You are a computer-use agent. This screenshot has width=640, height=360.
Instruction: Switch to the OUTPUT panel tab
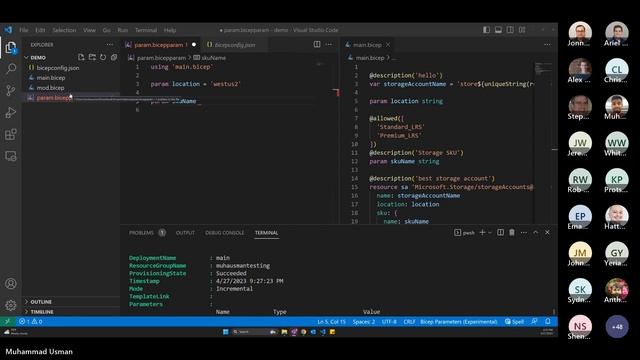coord(185,233)
